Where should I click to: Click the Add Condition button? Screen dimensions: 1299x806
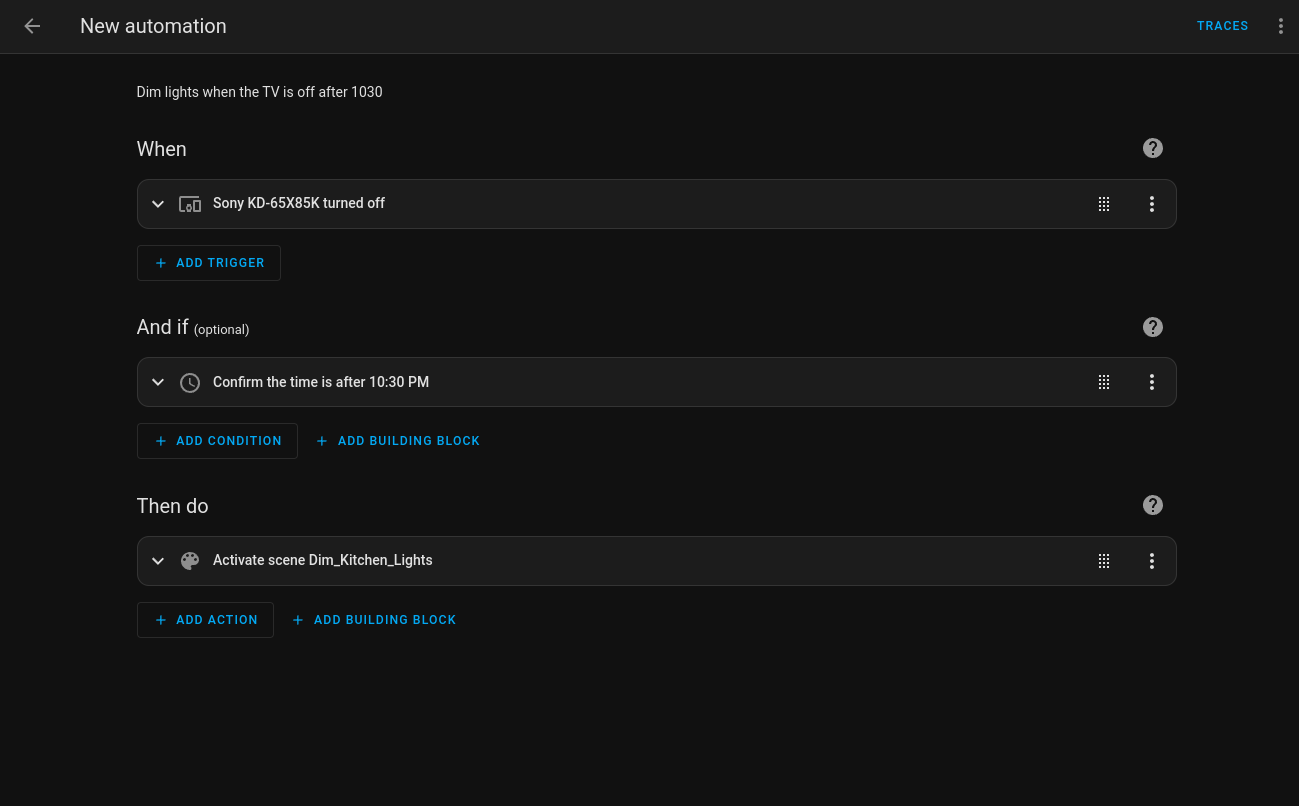(217, 441)
